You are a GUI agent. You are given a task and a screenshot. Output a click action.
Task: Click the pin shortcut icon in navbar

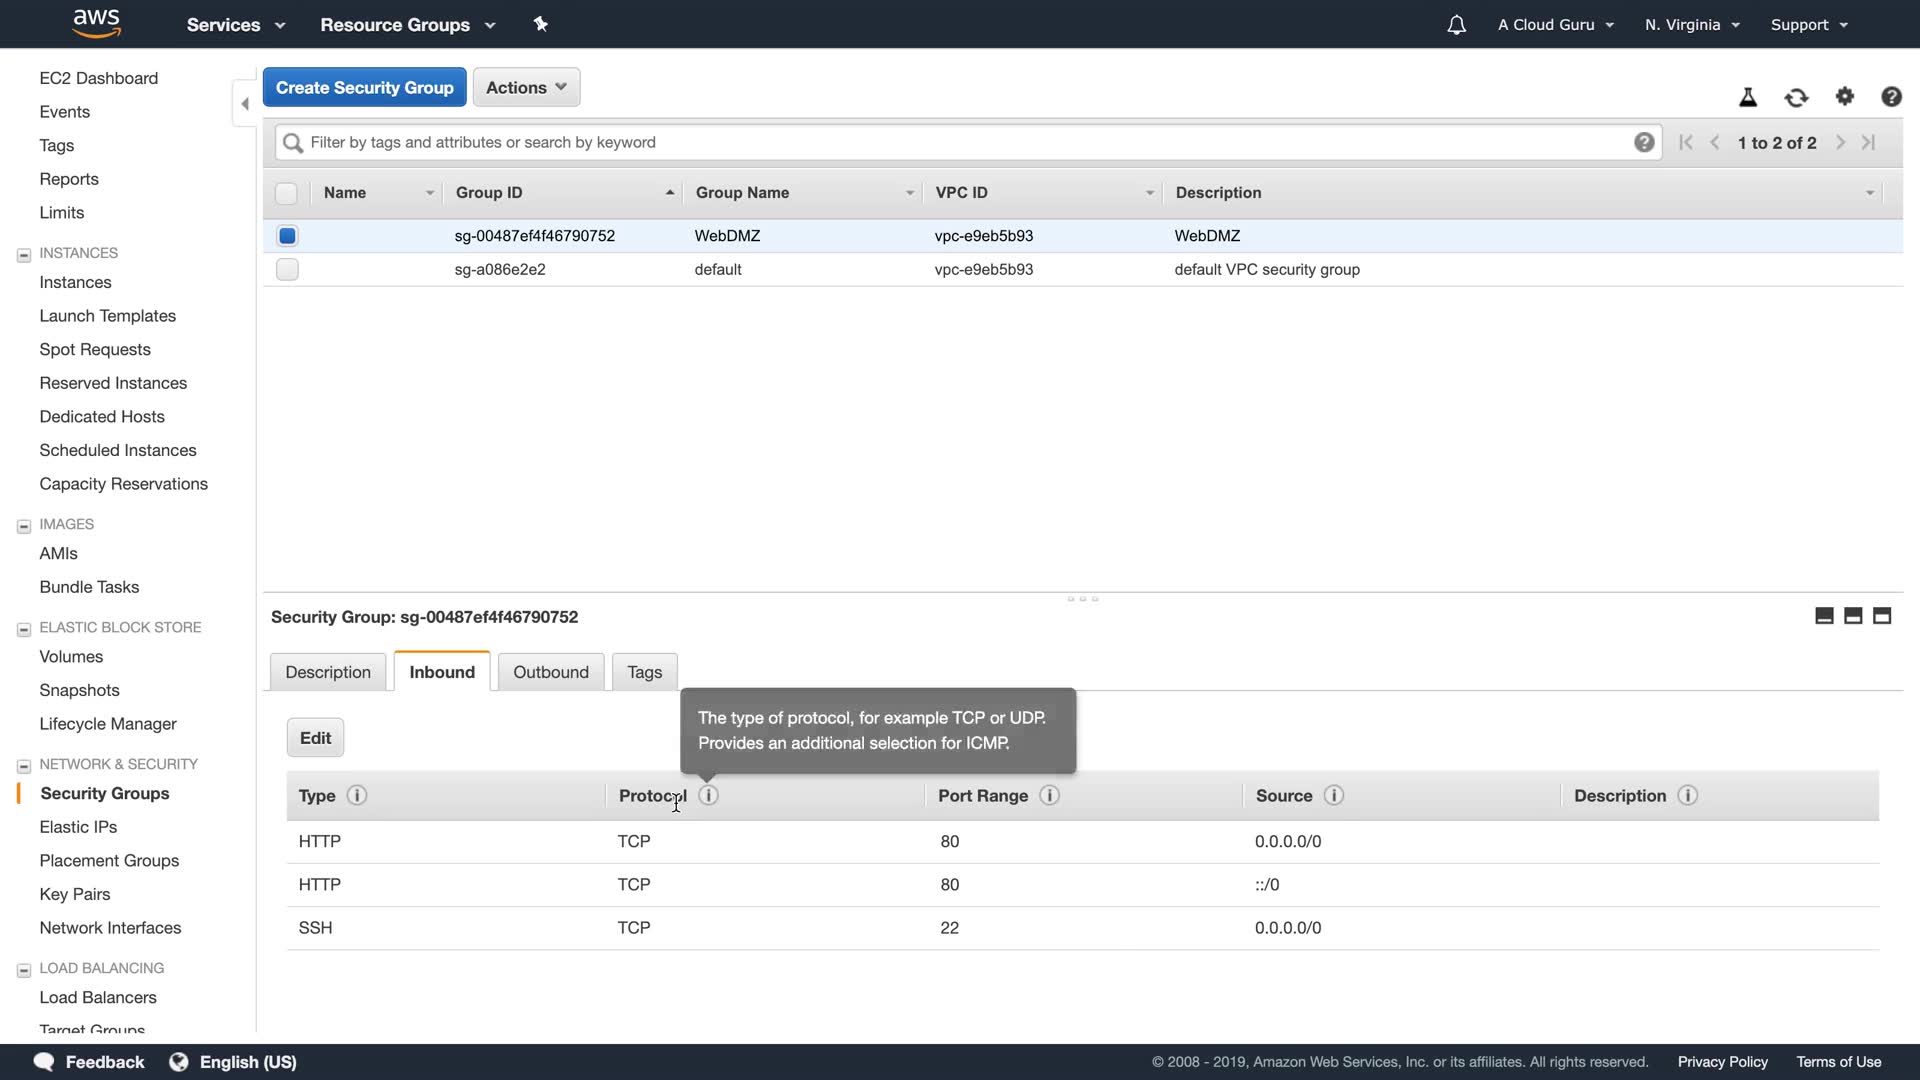point(541,24)
